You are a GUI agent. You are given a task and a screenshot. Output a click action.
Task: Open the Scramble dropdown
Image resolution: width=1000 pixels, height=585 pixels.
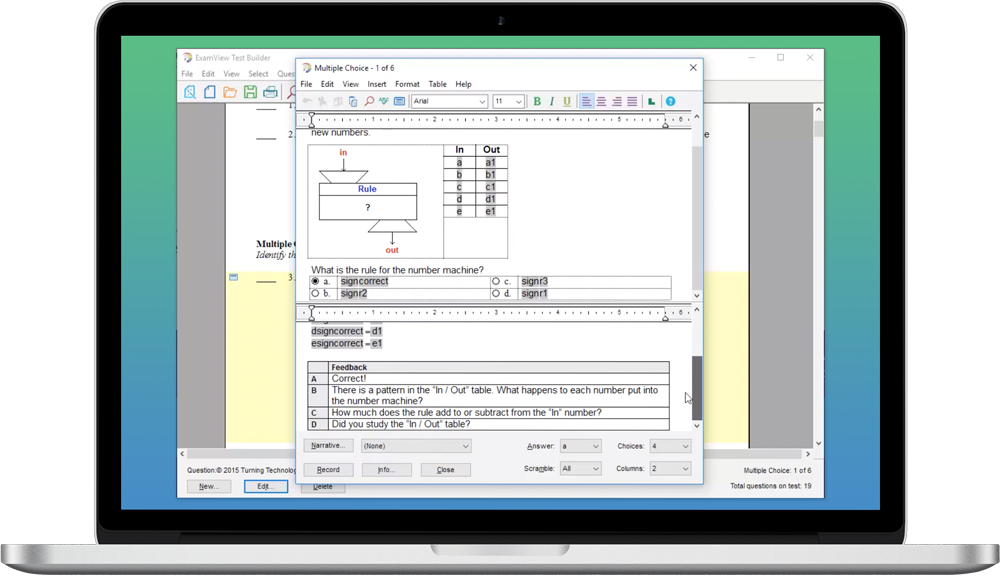point(580,469)
